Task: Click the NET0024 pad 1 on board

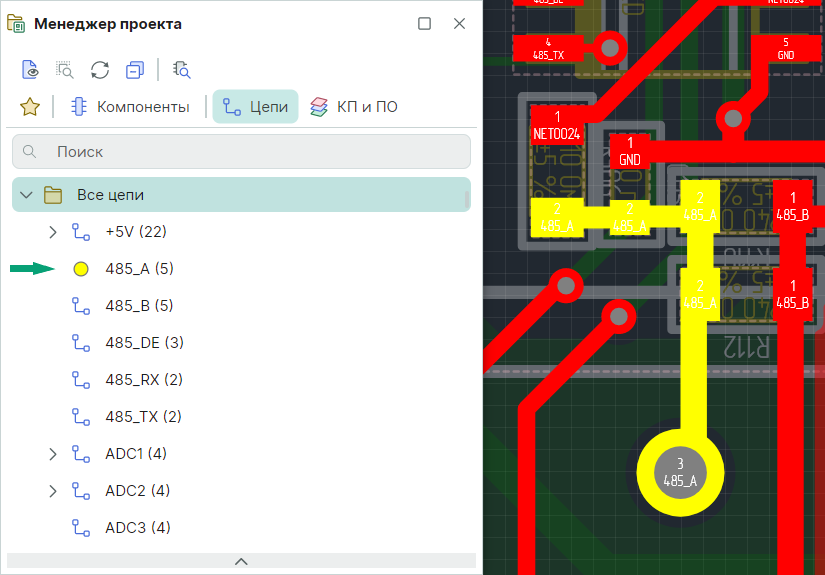Action: 557,125
